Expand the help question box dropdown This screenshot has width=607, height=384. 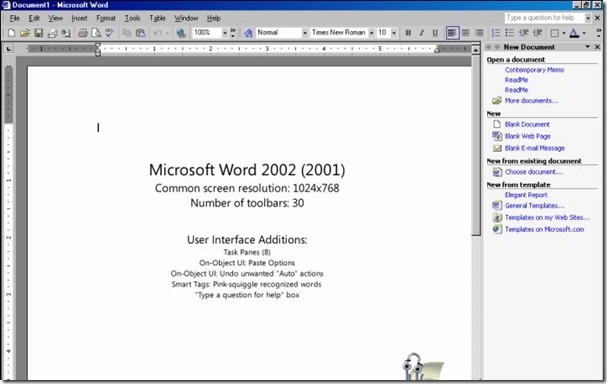tap(588, 18)
